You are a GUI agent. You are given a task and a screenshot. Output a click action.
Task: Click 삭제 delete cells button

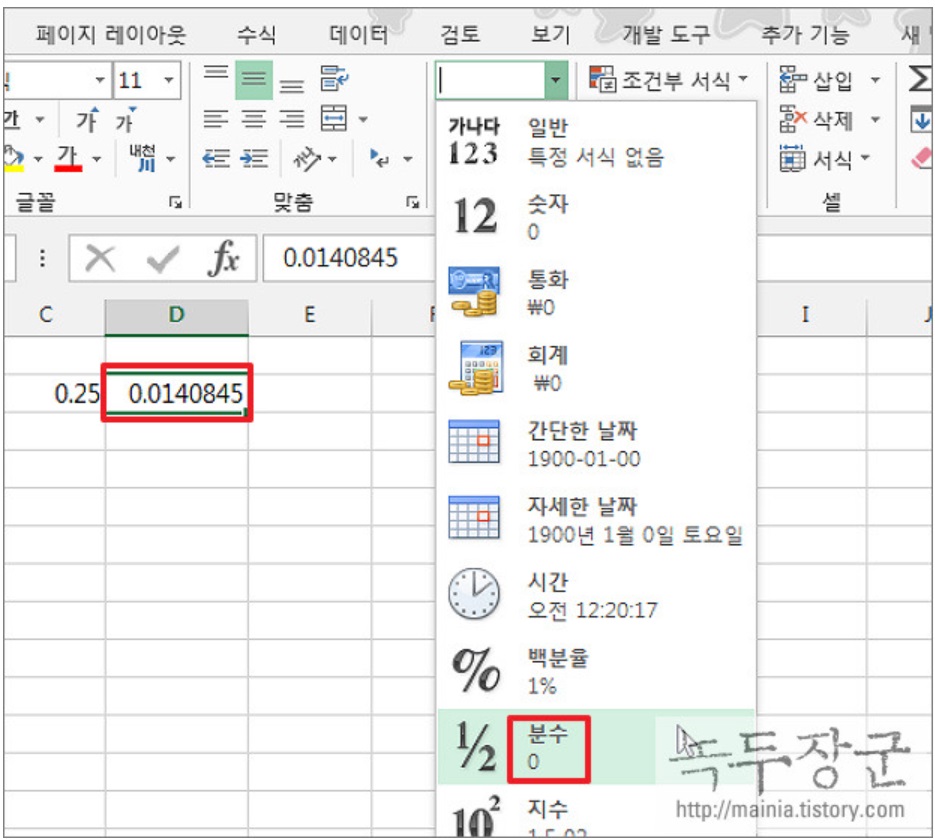coord(816,120)
